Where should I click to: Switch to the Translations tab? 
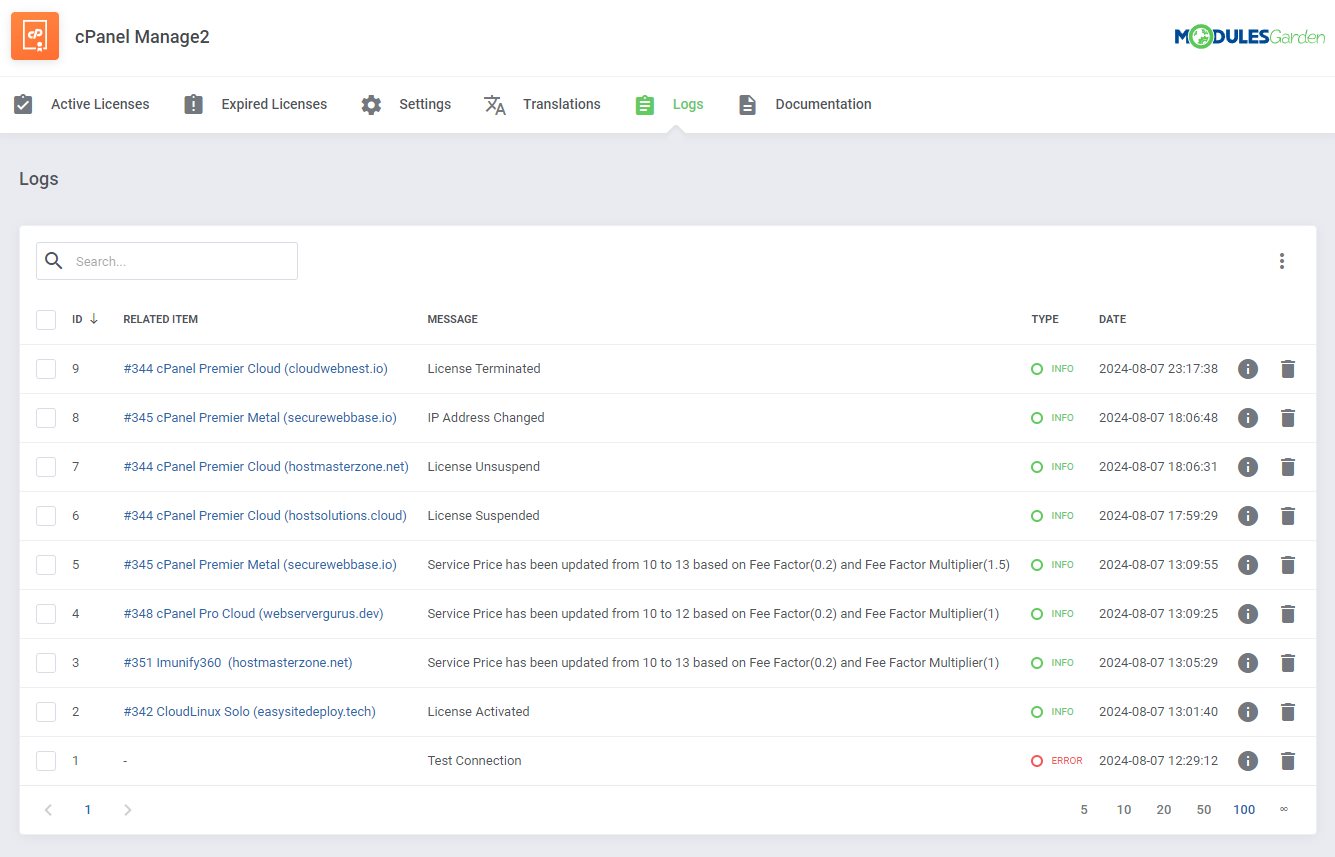point(542,104)
